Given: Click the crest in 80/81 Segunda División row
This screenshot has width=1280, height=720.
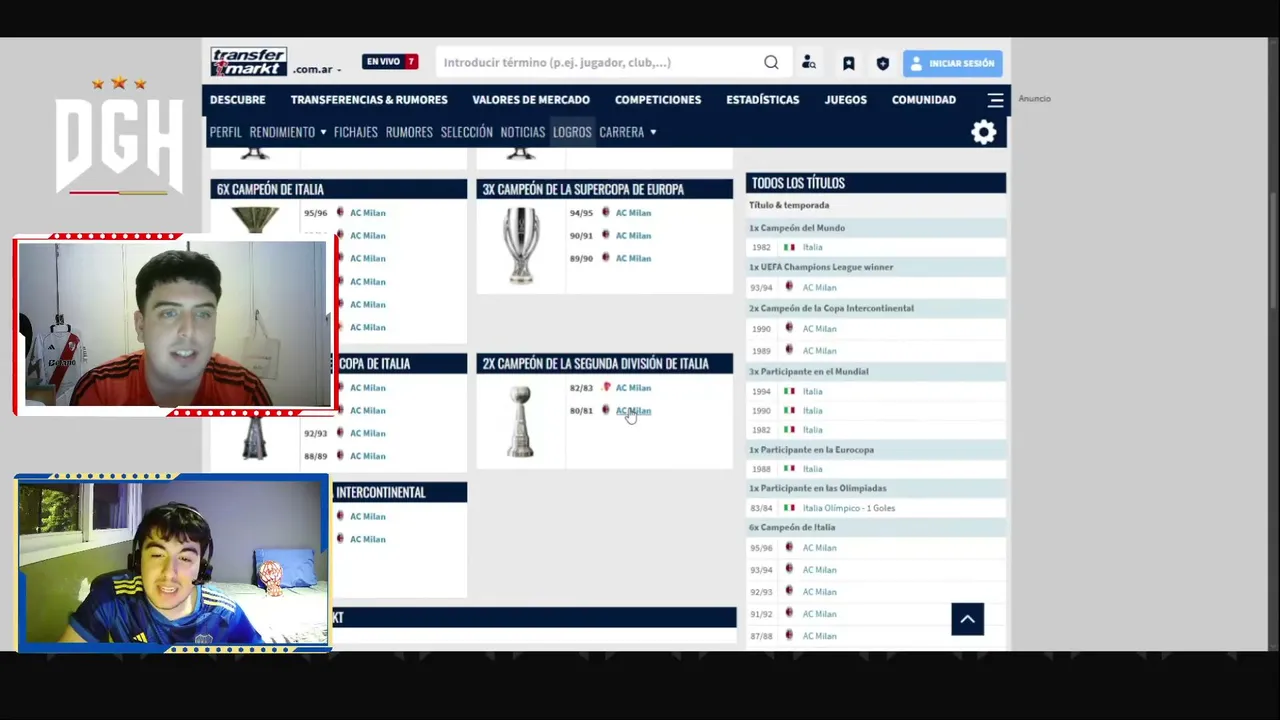Looking at the screenshot, I should coord(605,410).
